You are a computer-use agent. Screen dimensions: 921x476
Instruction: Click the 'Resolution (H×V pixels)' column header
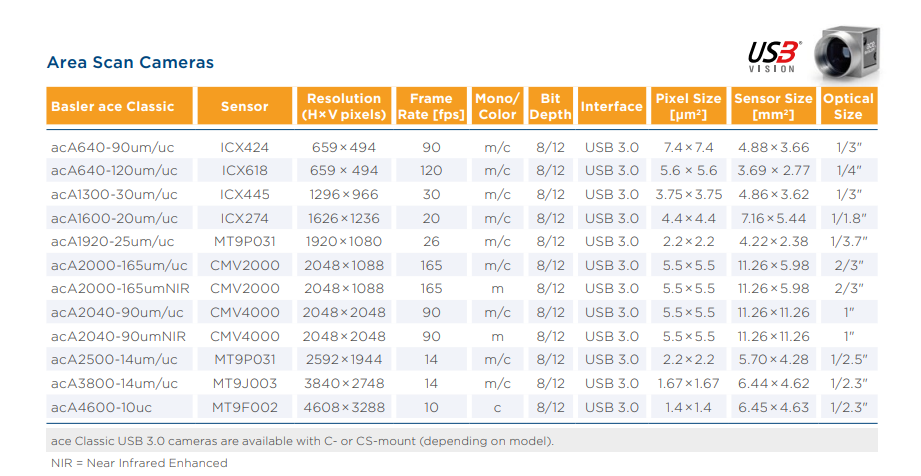point(344,106)
